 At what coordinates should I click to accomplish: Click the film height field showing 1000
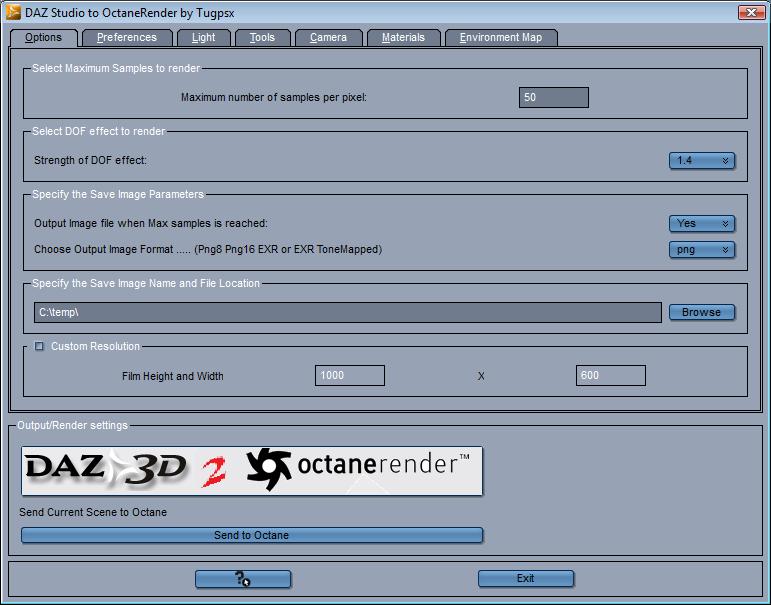pos(350,375)
